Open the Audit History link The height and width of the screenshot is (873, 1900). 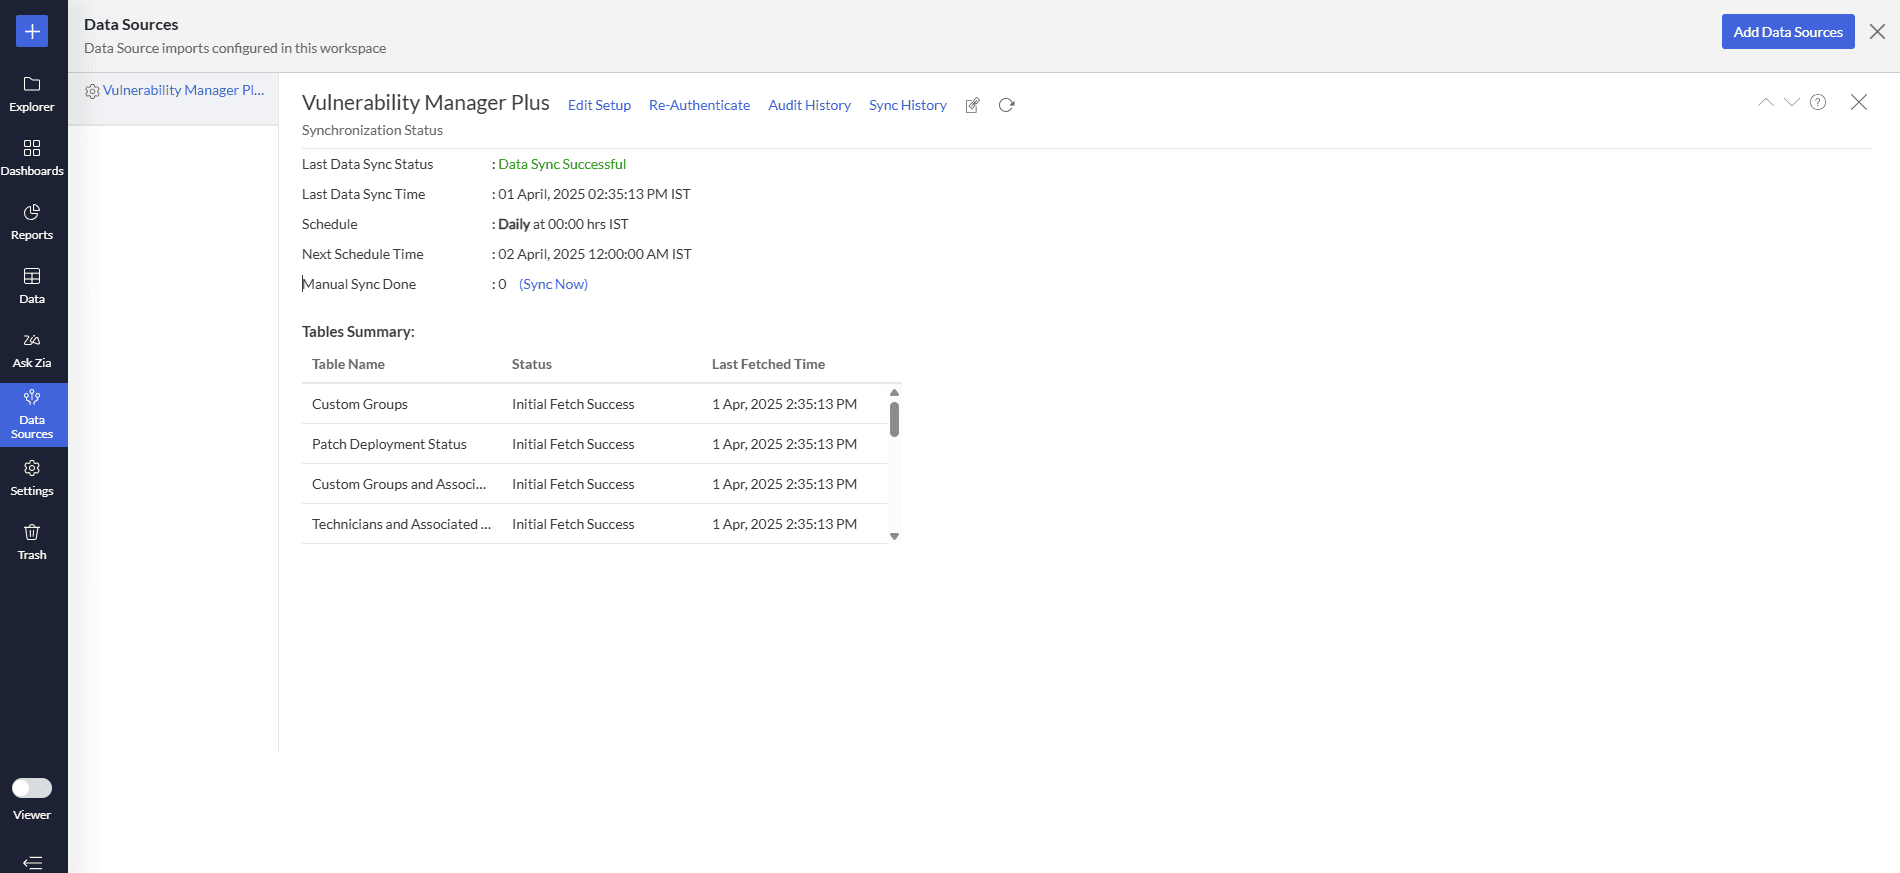click(x=809, y=105)
